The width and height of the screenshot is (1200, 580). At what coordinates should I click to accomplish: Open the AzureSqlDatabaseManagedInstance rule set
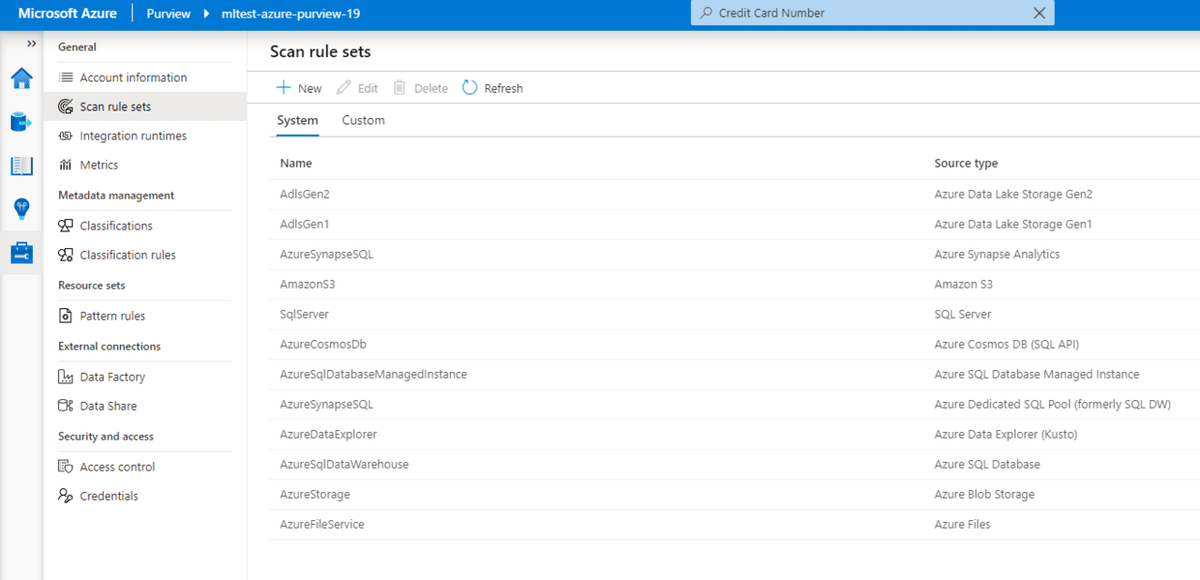[373, 374]
